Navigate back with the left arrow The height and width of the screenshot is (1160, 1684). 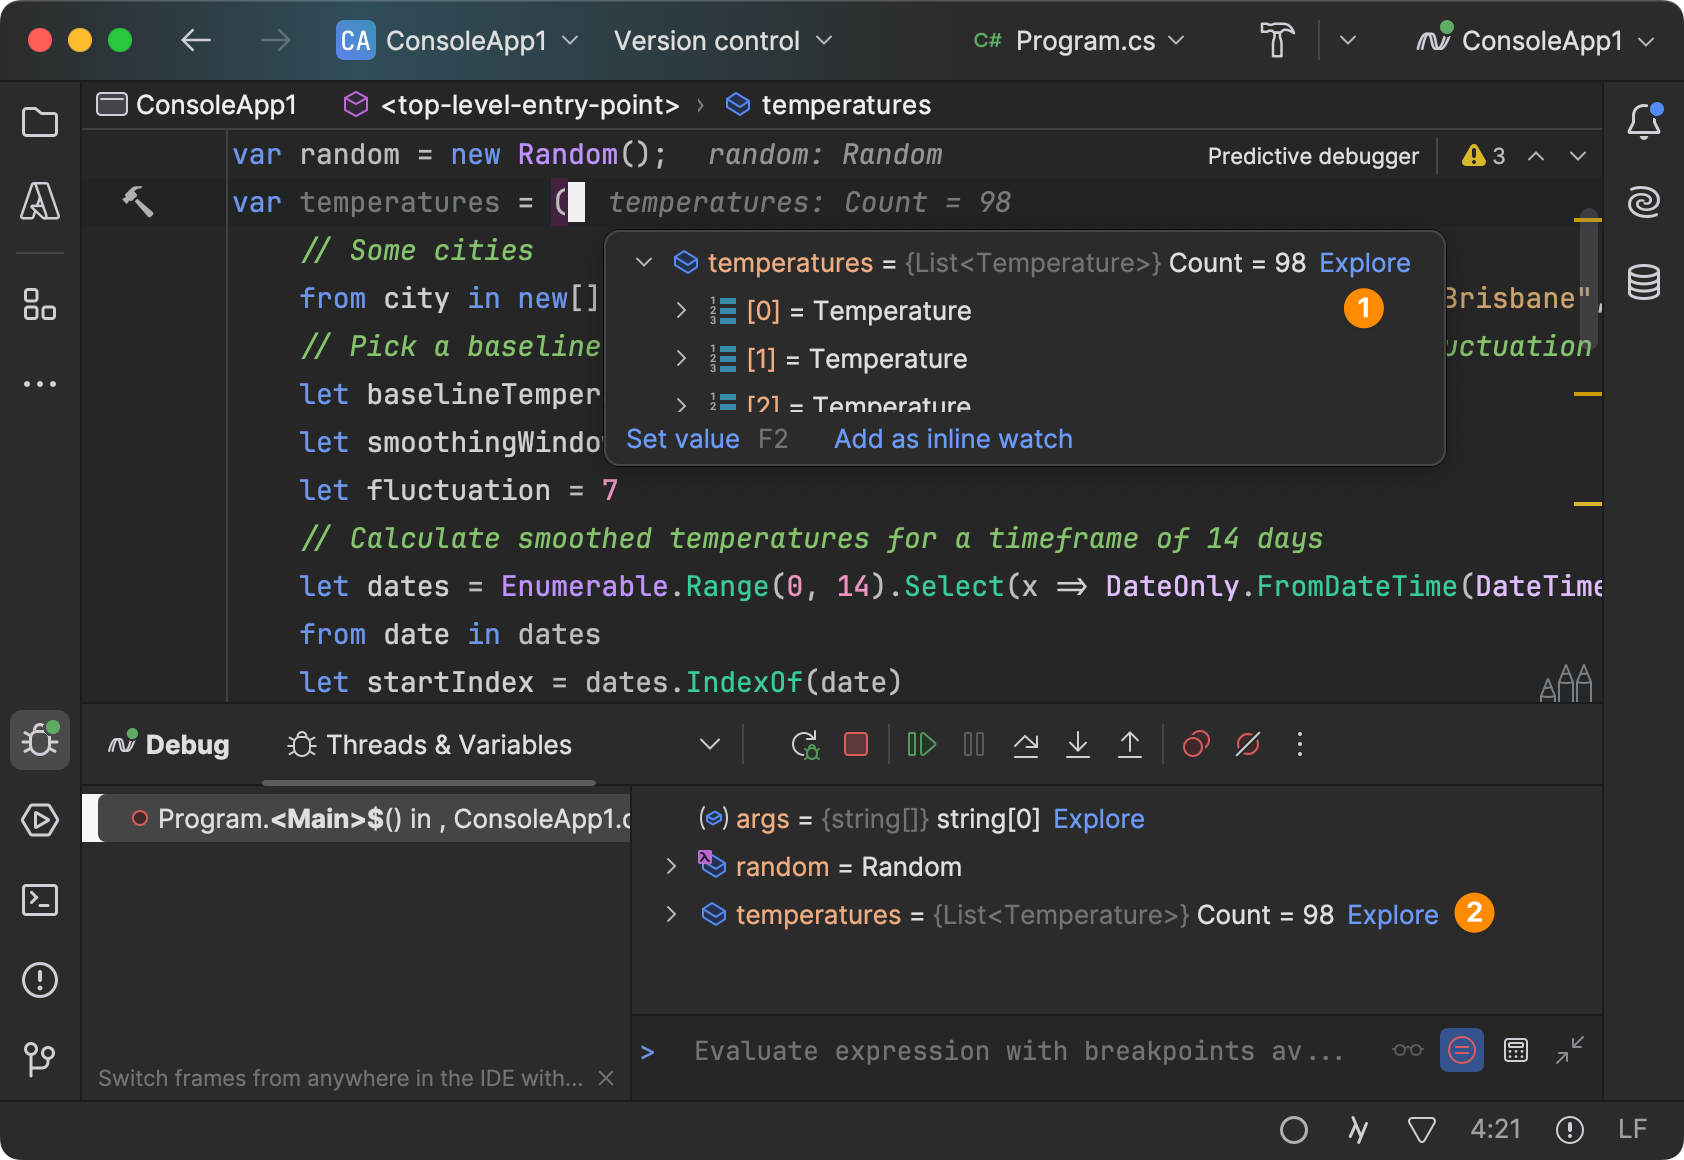(x=196, y=41)
